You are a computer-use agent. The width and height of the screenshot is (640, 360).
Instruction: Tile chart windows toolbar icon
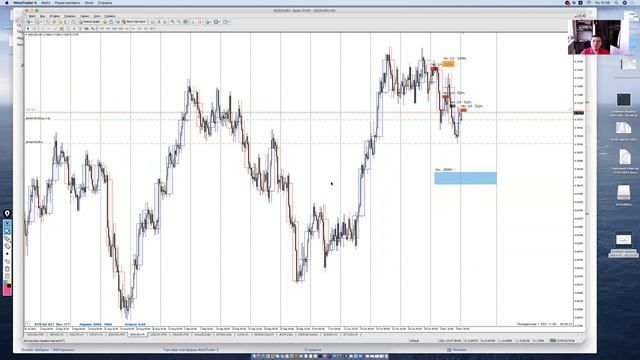(x=186, y=22)
